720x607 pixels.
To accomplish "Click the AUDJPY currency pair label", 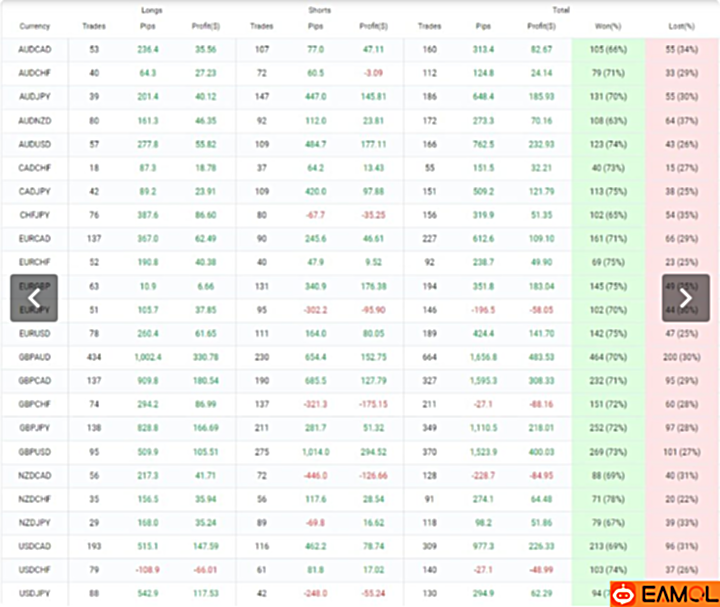I will point(36,96).
